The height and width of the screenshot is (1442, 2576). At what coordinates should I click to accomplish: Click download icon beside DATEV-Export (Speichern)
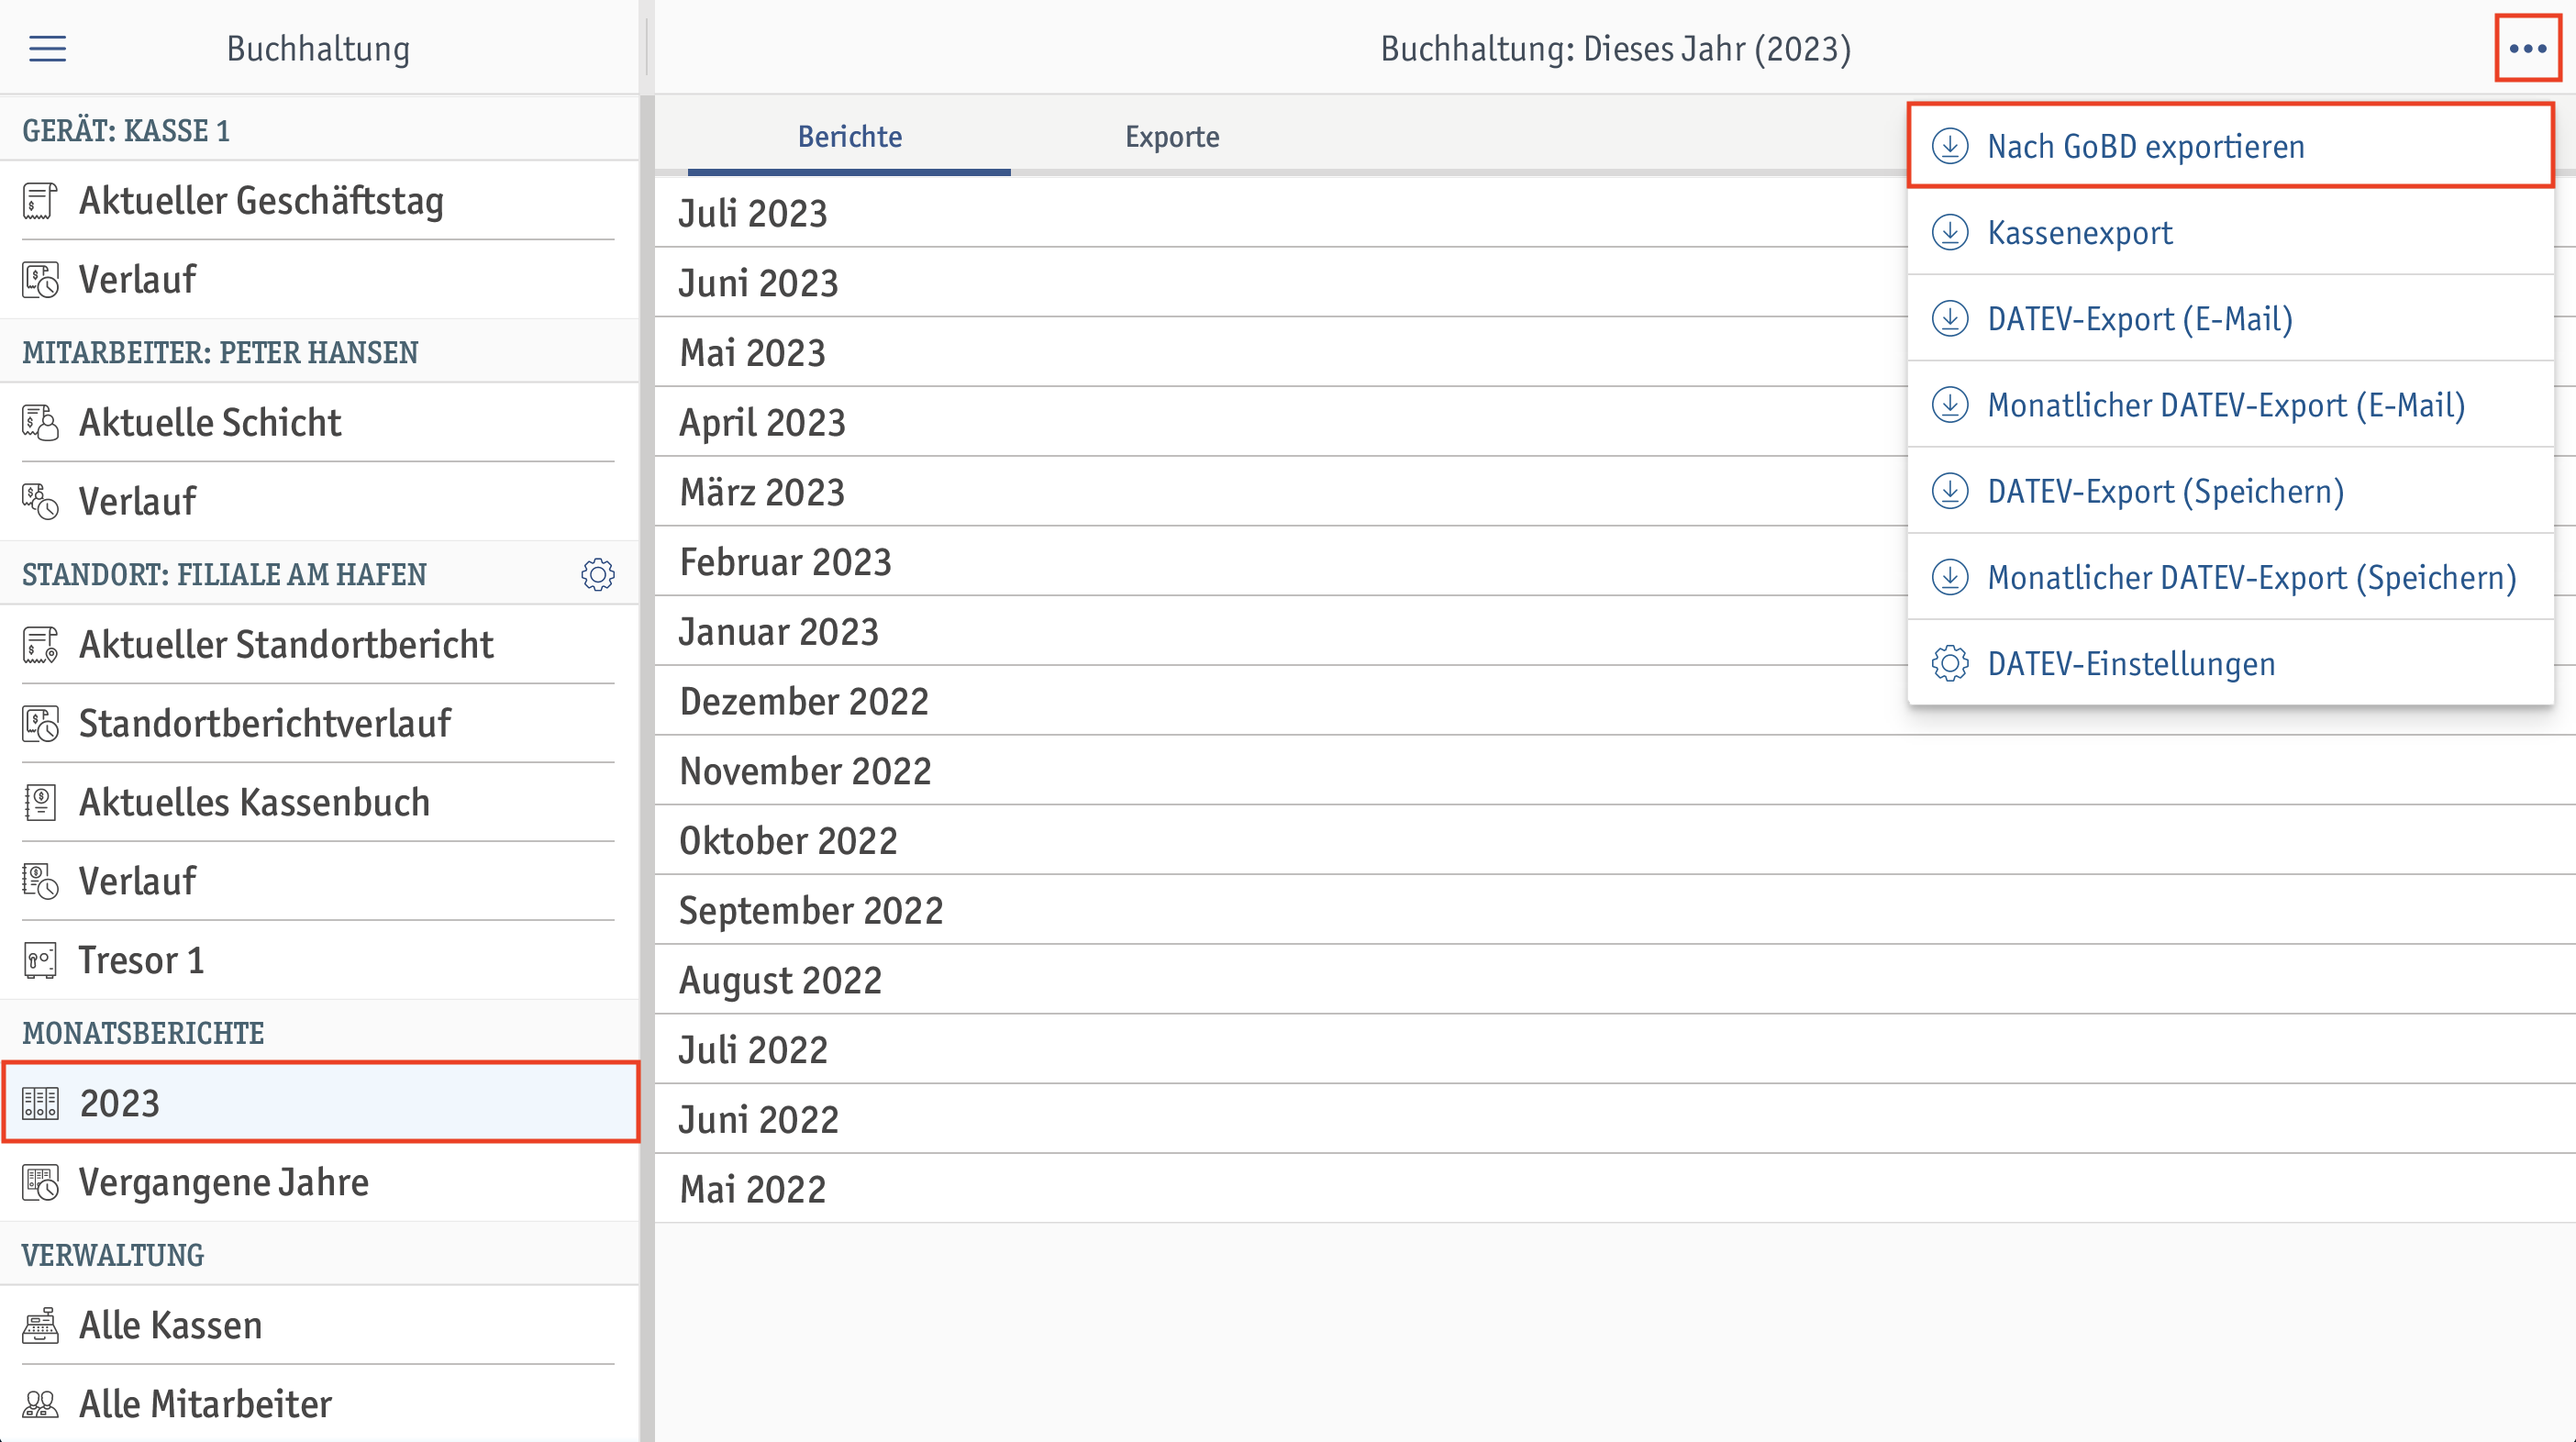tap(1950, 491)
